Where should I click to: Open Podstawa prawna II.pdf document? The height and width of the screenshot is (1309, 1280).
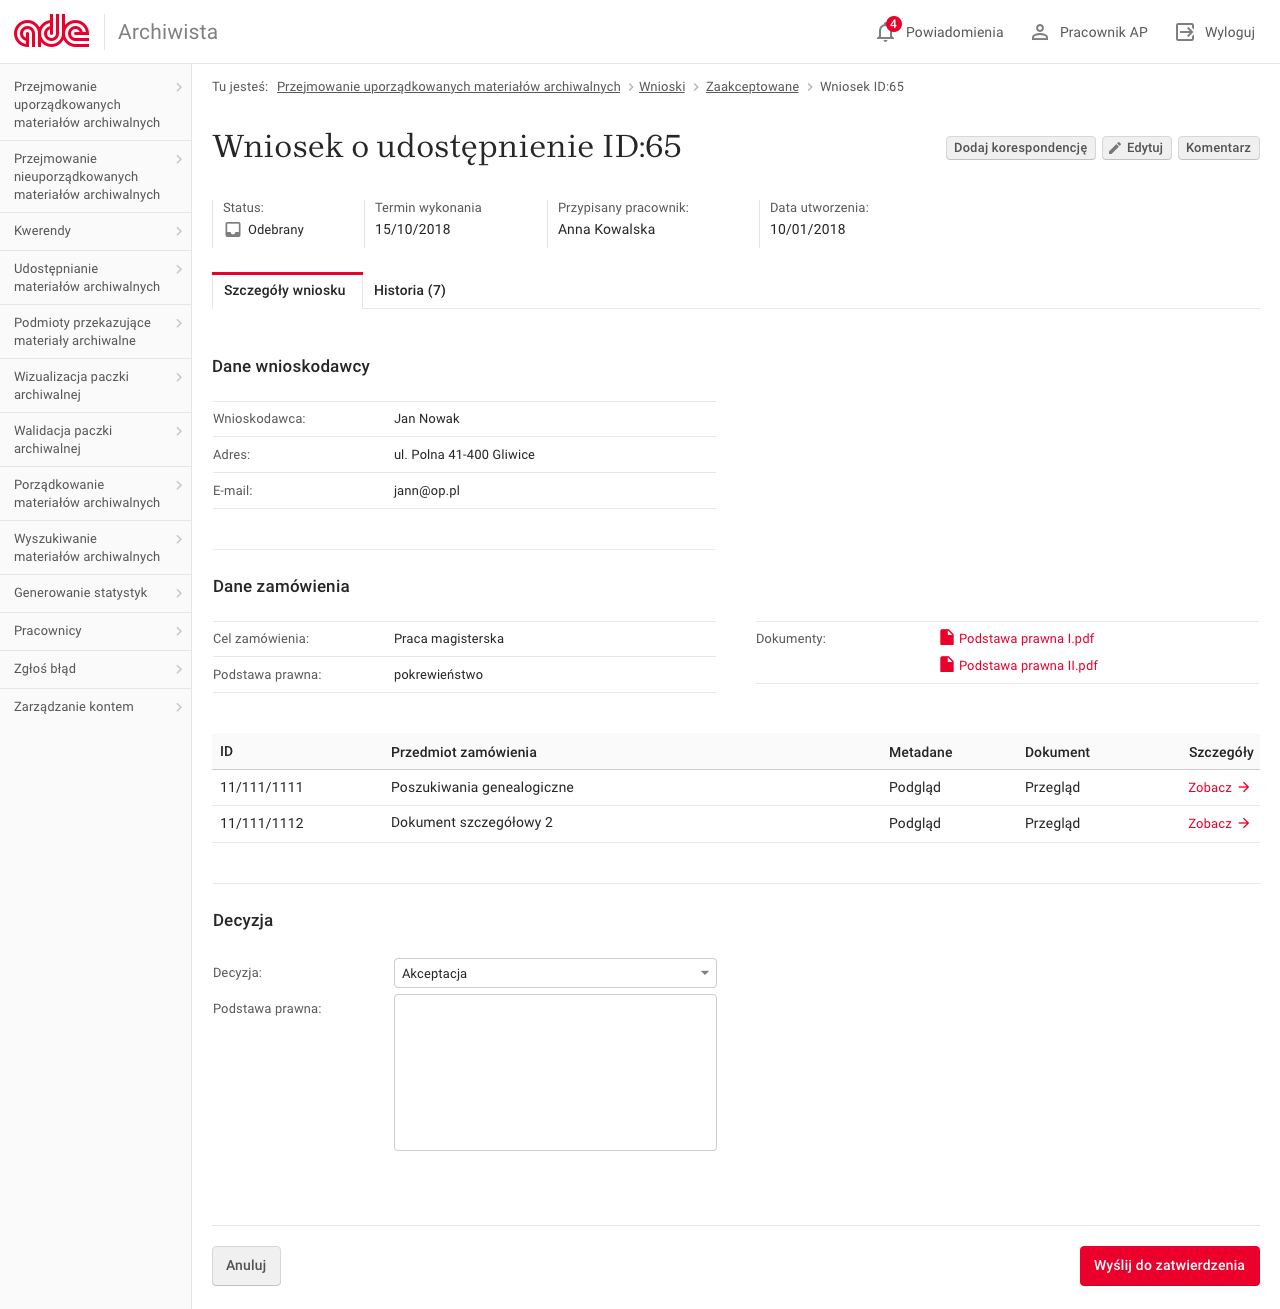pos(1027,665)
